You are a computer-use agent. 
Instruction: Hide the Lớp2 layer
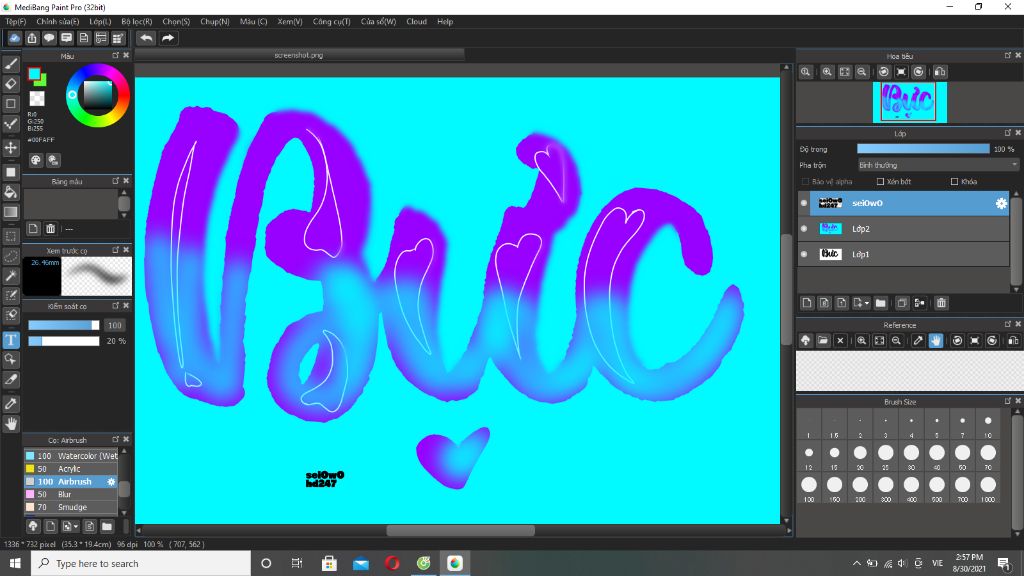[x=804, y=229]
